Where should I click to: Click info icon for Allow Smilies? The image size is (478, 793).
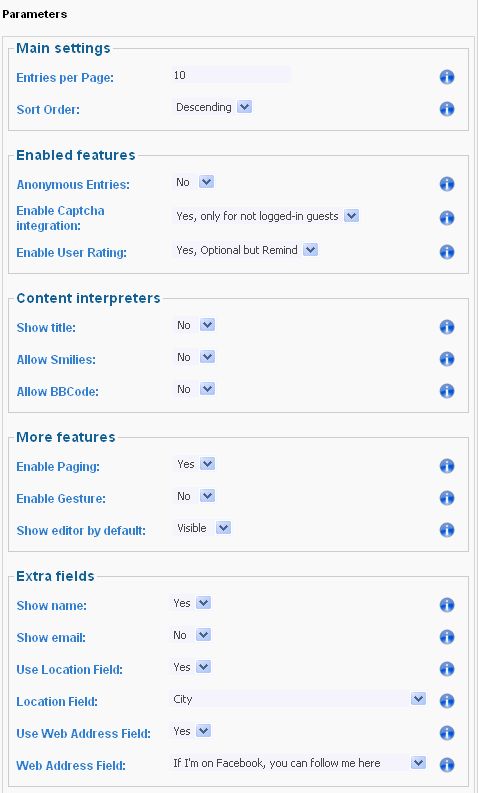tap(447, 359)
